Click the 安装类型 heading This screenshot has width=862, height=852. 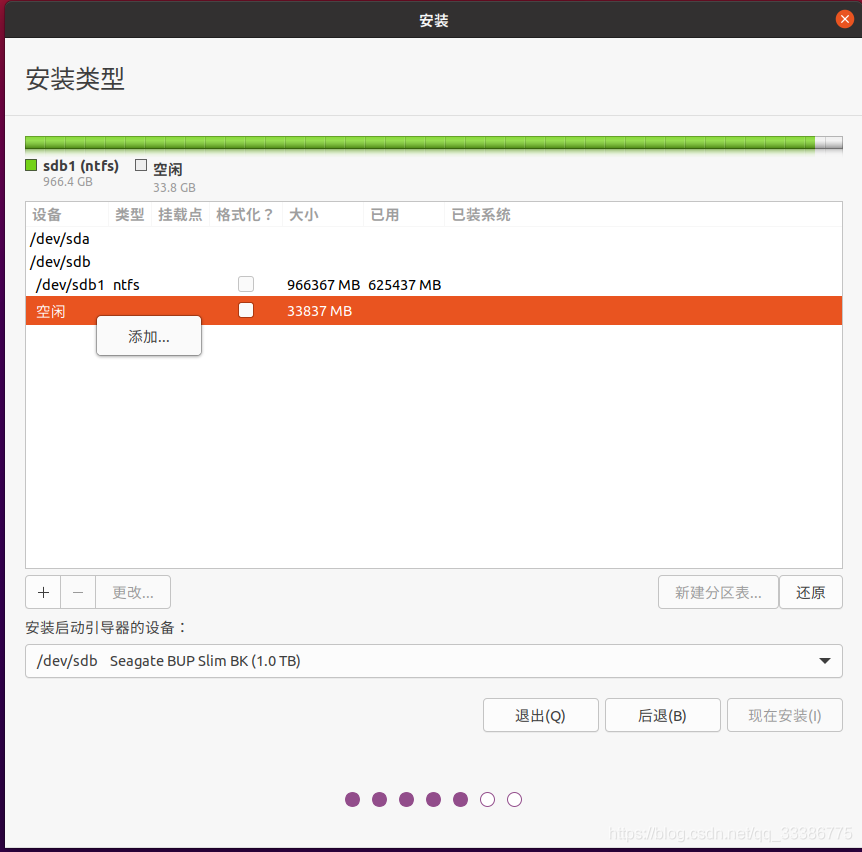[x=75, y=79]
